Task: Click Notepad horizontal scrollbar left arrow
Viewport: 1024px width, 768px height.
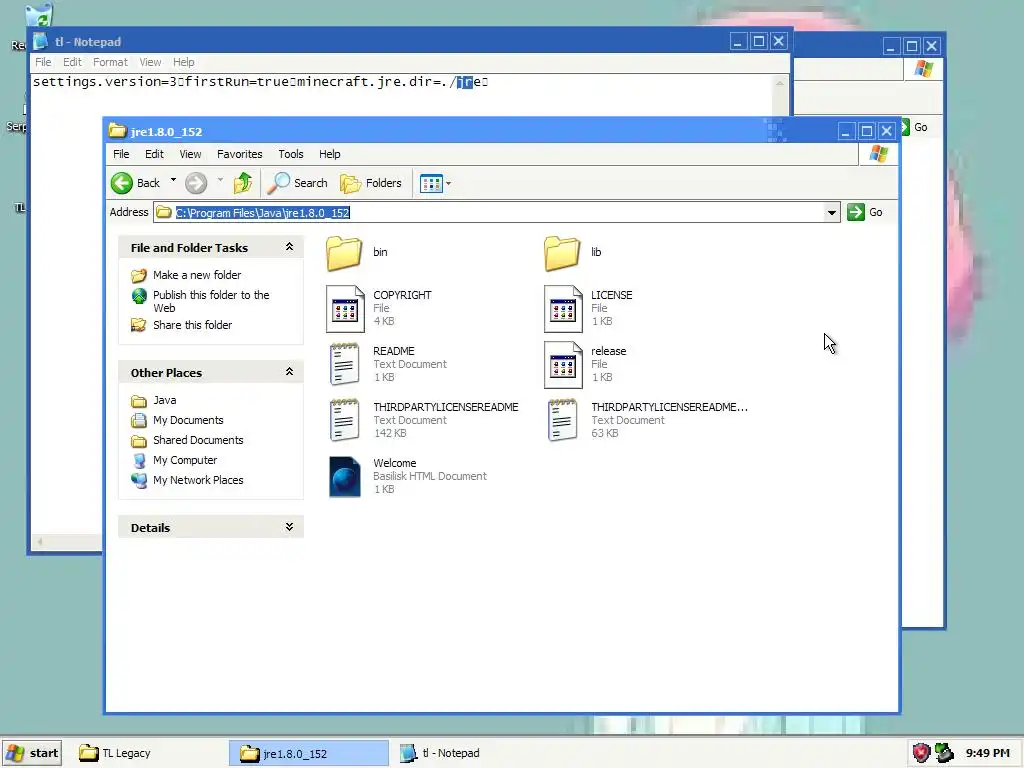Action: [x=40, y=541]
